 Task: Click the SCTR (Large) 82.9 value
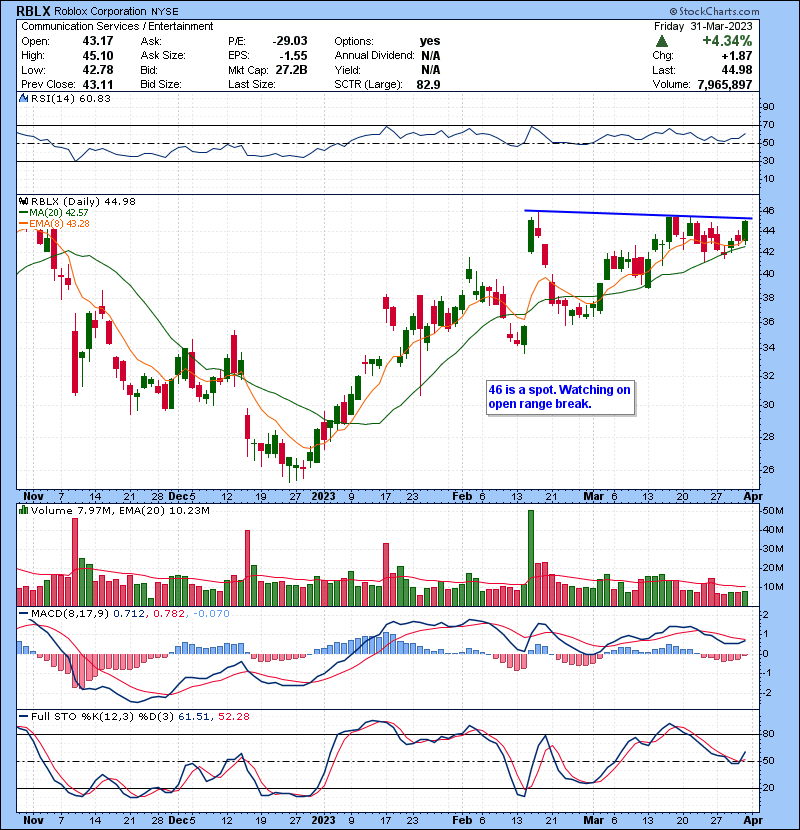[428, 84]
